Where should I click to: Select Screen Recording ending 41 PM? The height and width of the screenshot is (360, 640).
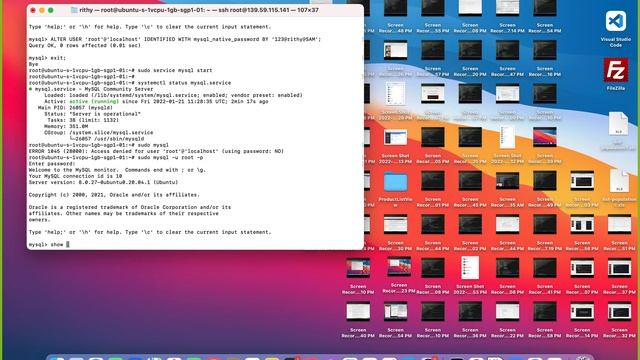click(544, 269)
